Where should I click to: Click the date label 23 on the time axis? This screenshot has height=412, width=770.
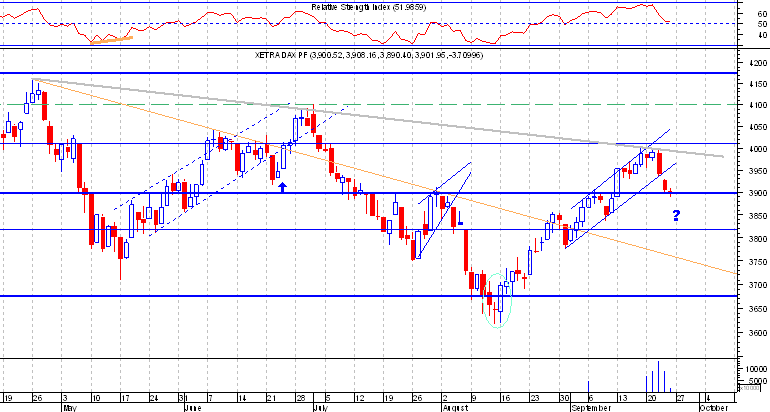pyautogui.click(x=535, y=398)
